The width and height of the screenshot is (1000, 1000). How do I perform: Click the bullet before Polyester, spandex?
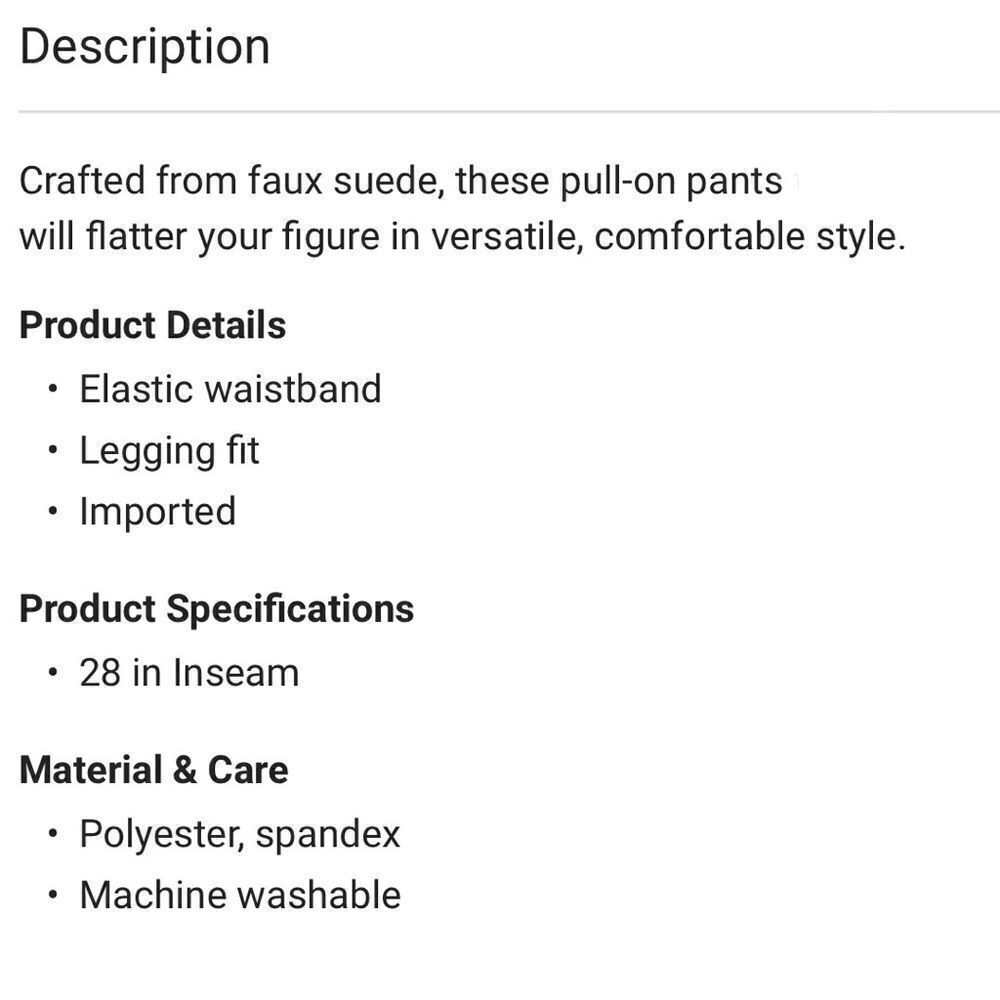coord(53,833)
